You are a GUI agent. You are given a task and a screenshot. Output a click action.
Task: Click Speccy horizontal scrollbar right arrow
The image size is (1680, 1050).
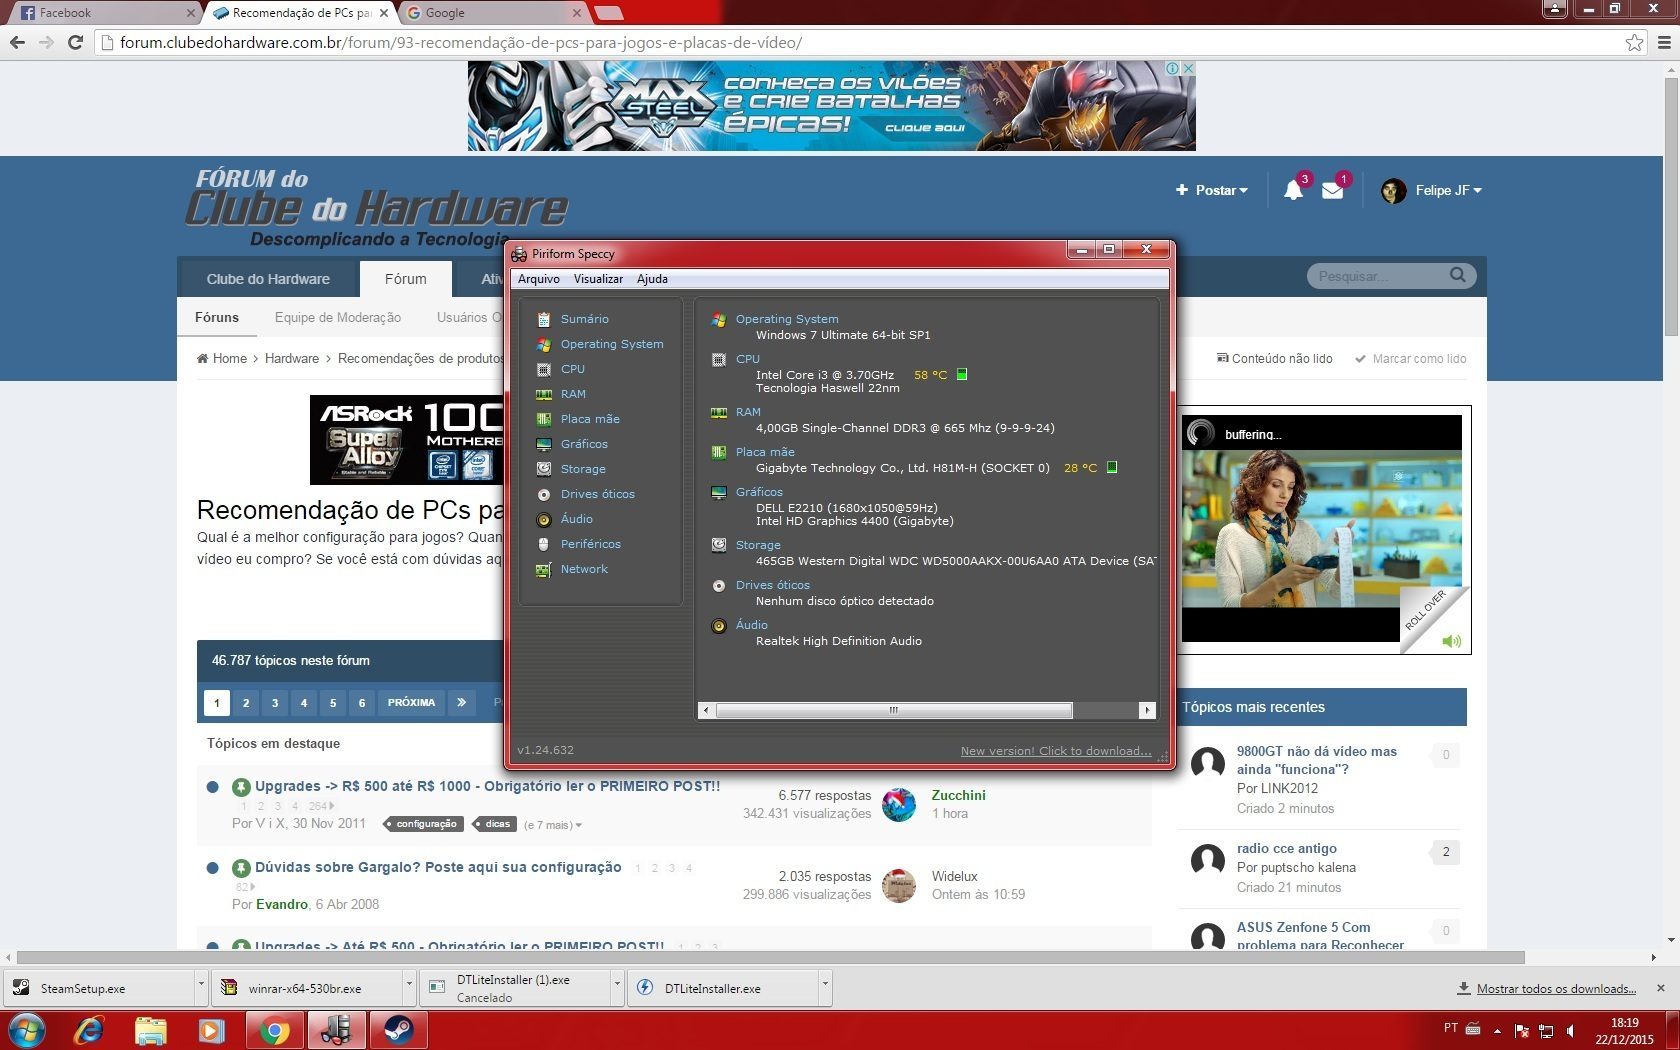[1147, 710]
